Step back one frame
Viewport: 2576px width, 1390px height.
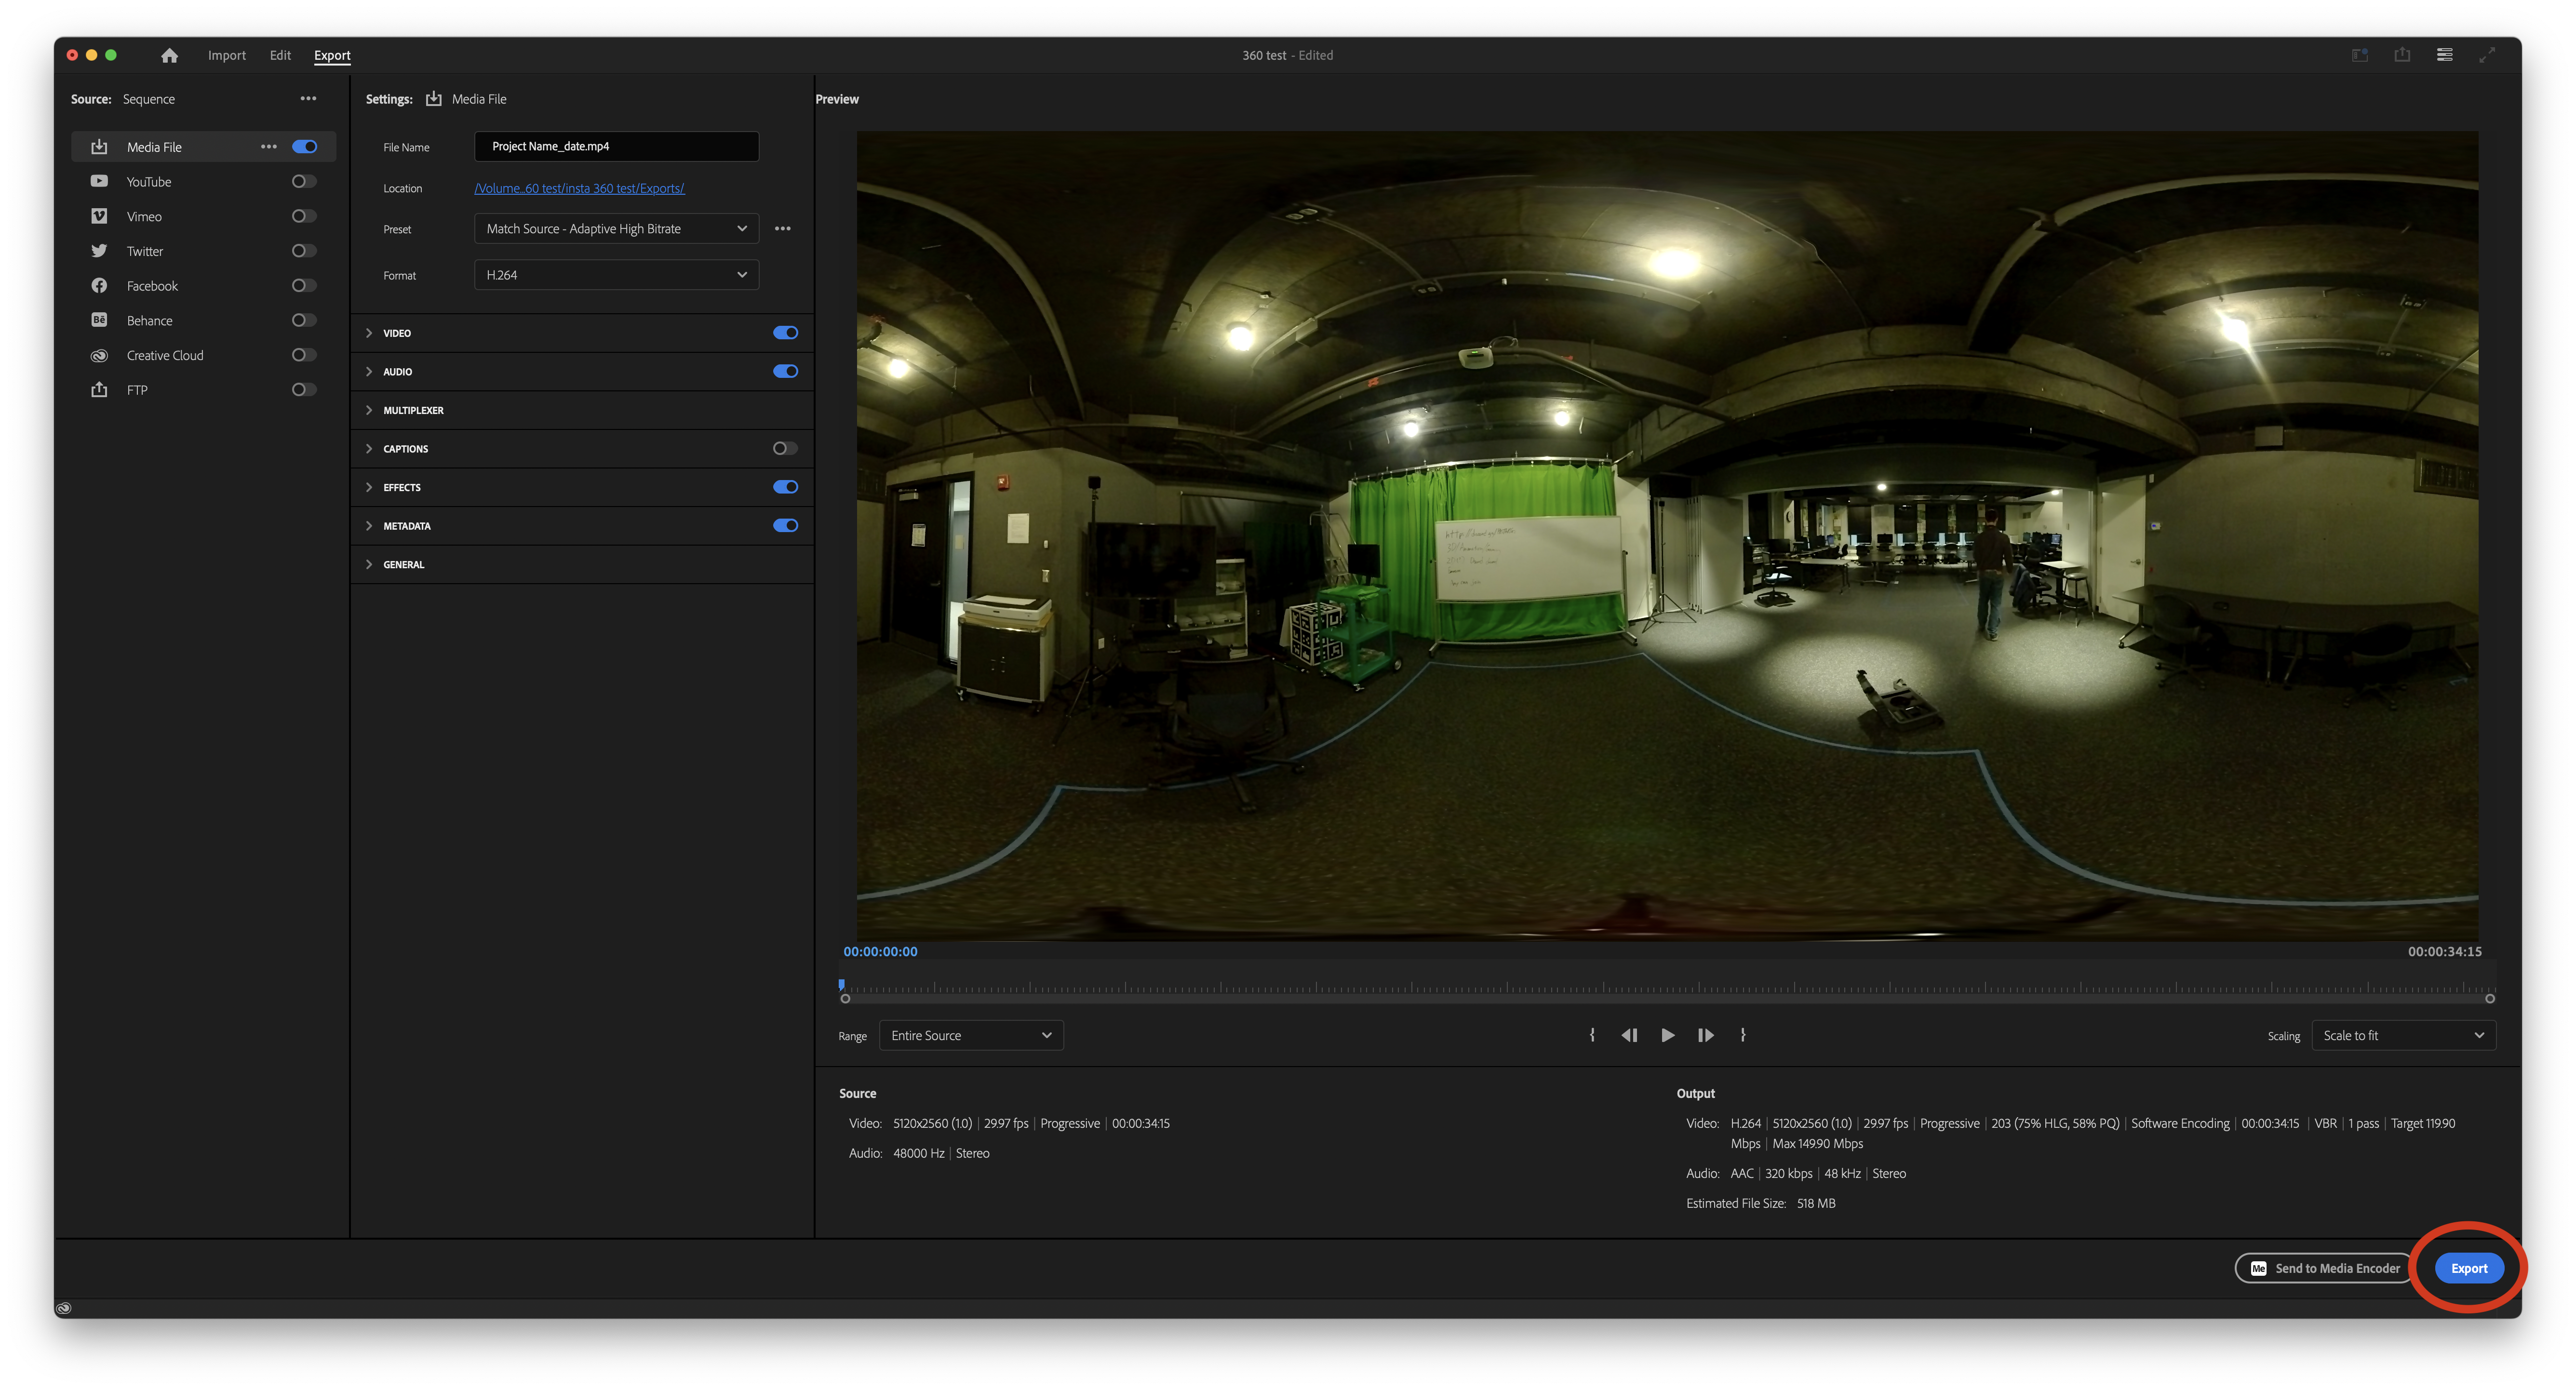click(1629, 1035)
